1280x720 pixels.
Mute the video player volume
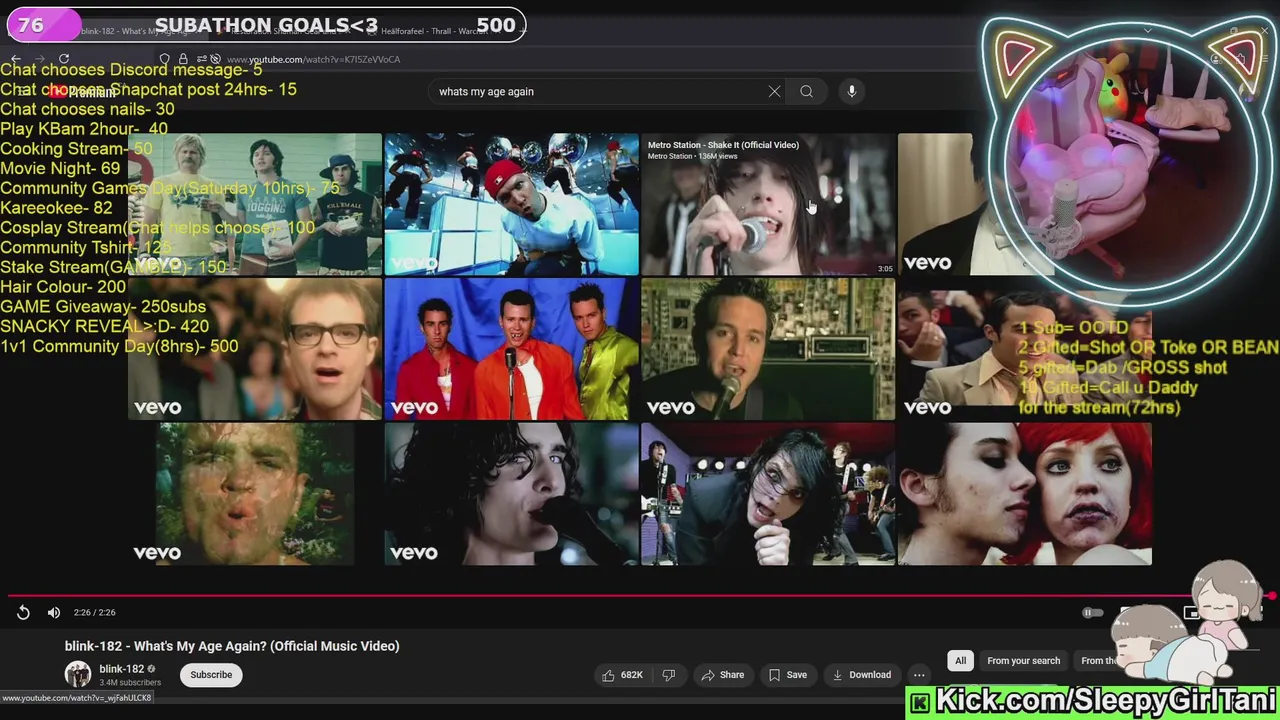(x=54, y=612)
